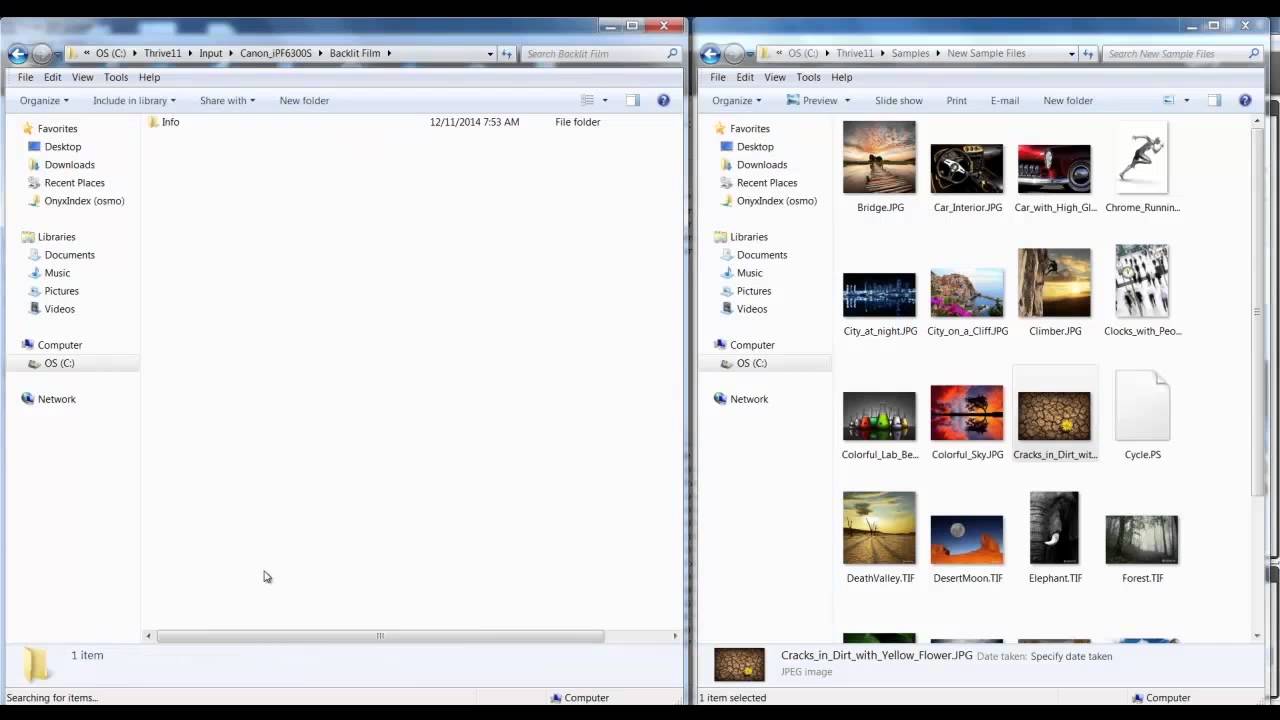1280x720 pixels.
Task: Open Pictures library in left window
Action: pos(61,291)
